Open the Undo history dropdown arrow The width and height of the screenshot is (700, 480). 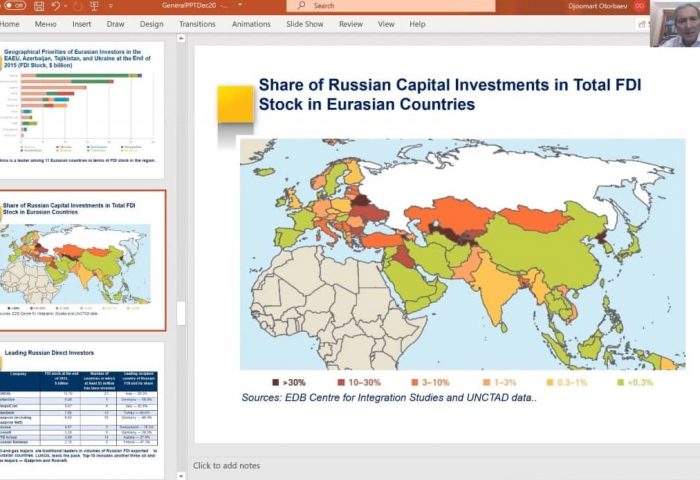coord(66,6)
